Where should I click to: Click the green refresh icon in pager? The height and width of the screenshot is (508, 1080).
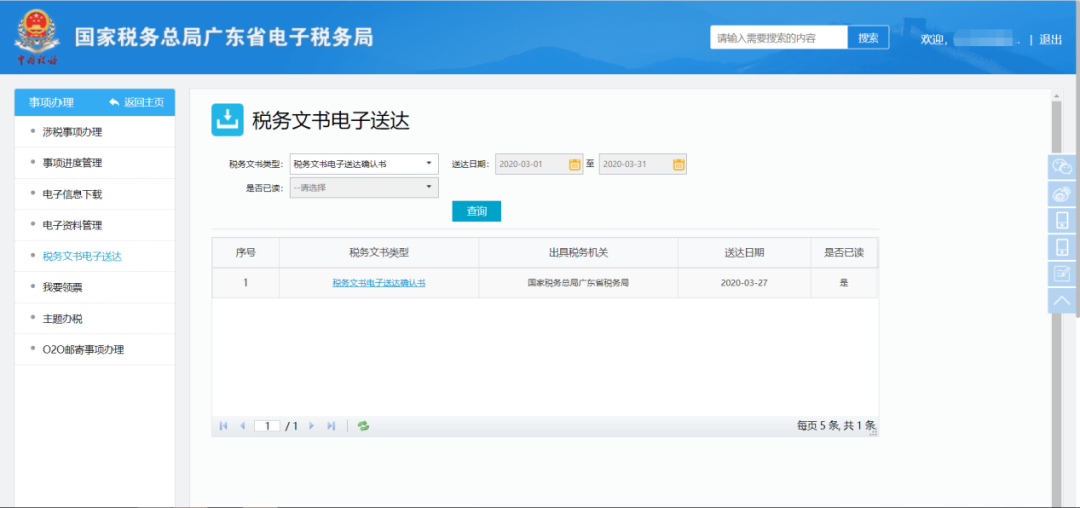tap(363, 426)
